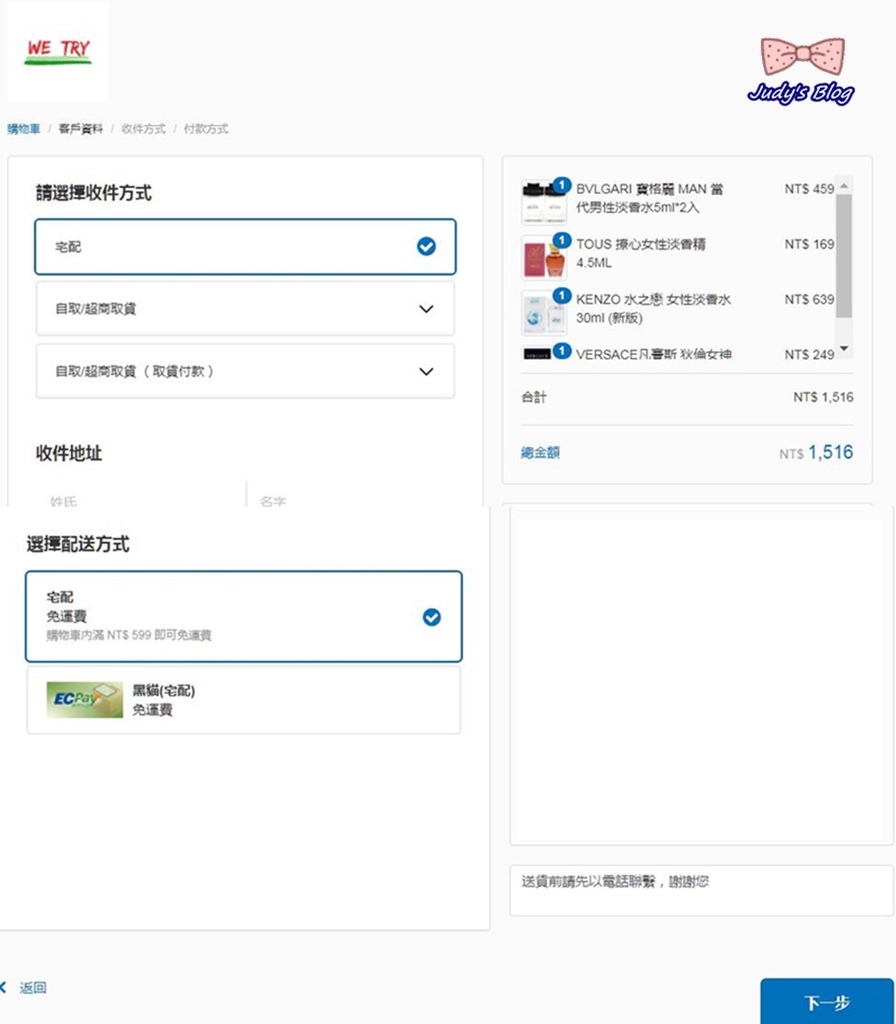Click the order list scrollbar down arrow

844,348
